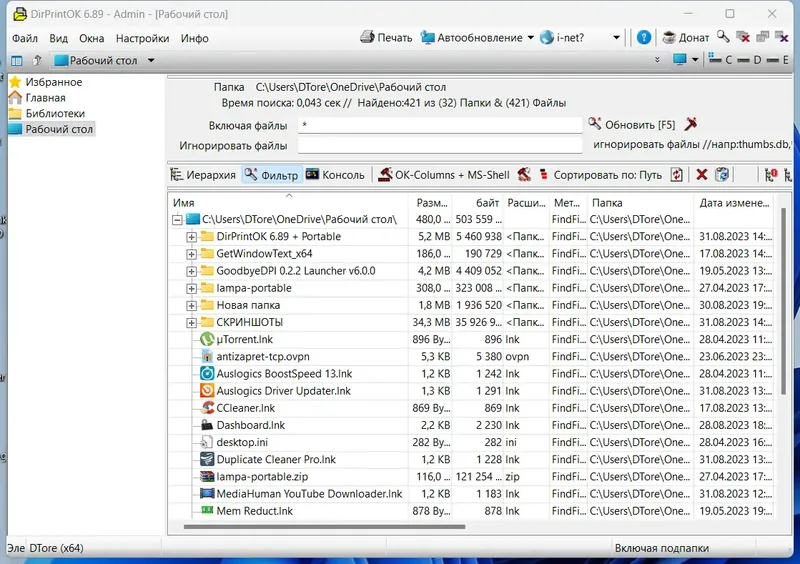Click the desktop monitor icon in address bar
Image resolution: width=800 pixels, height=564 pixels.
coord(680,60)
